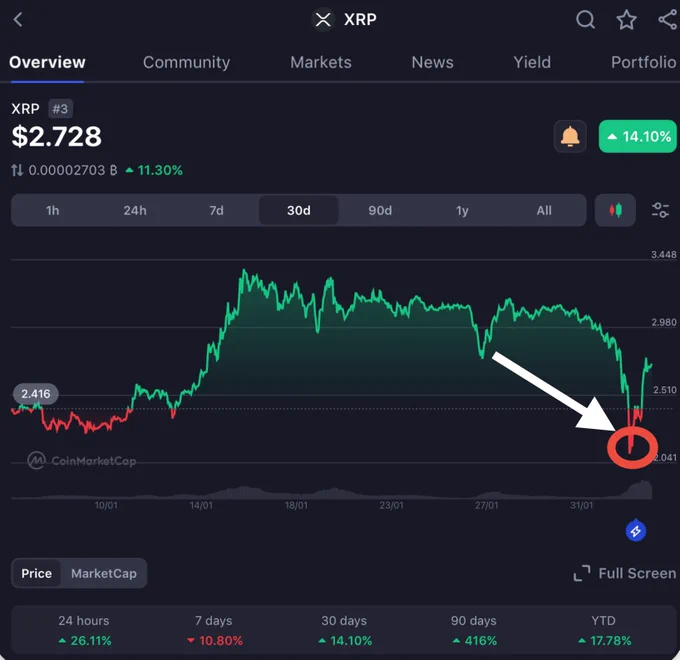Viewport: 680px width, 660px height.
Task: Go back with the left chevron
Action: [x=18, y=20]
